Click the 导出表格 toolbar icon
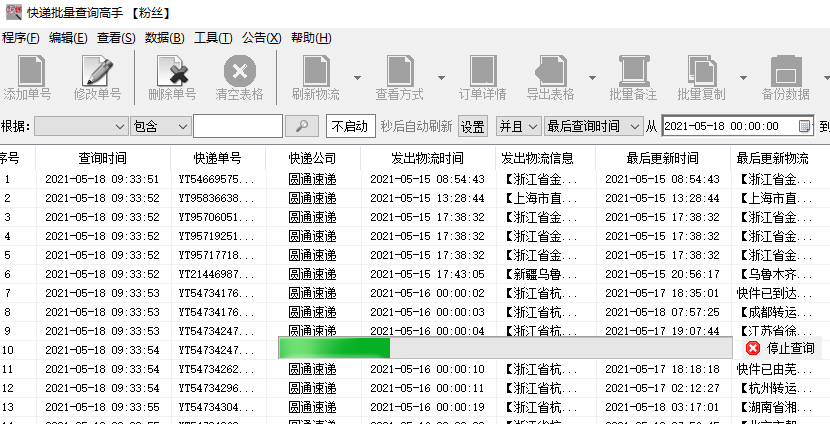The image size is (830, 424). [x=551, y=70]
